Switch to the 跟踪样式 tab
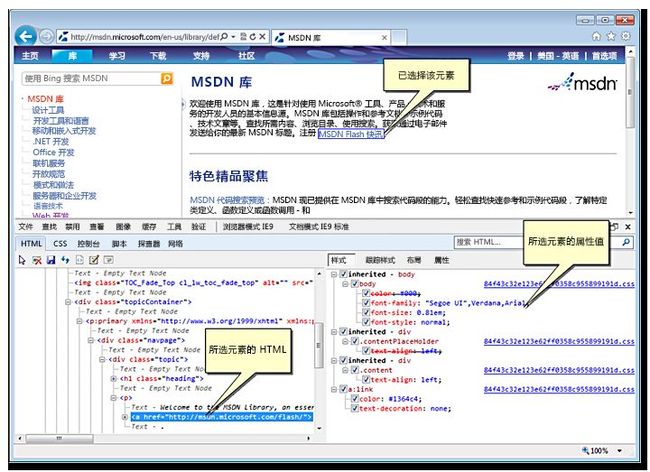Screen dimensions: 650x472 pos(380,260)
